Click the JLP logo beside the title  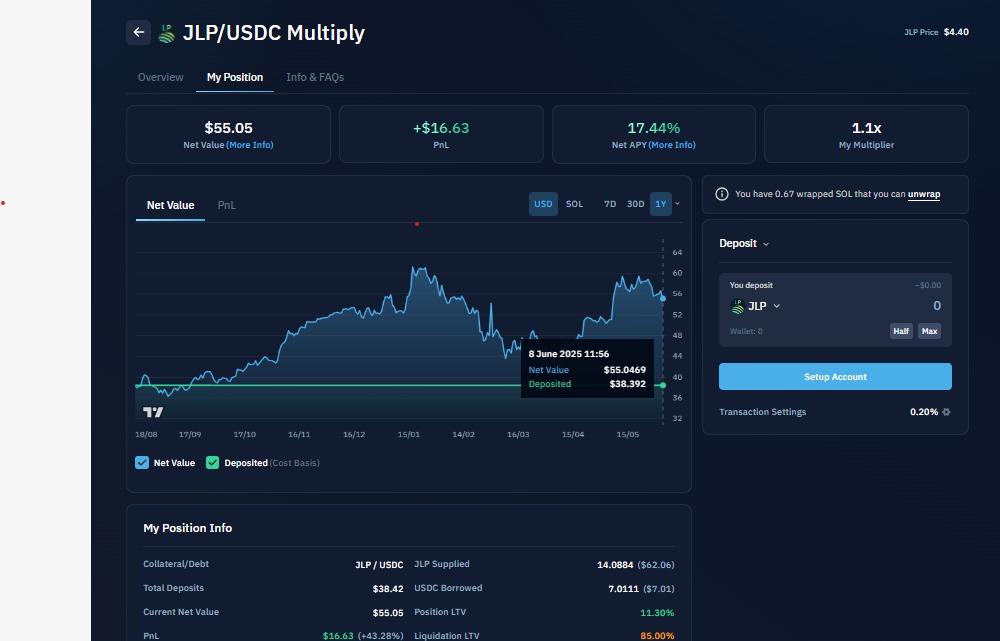pos(166,33)
